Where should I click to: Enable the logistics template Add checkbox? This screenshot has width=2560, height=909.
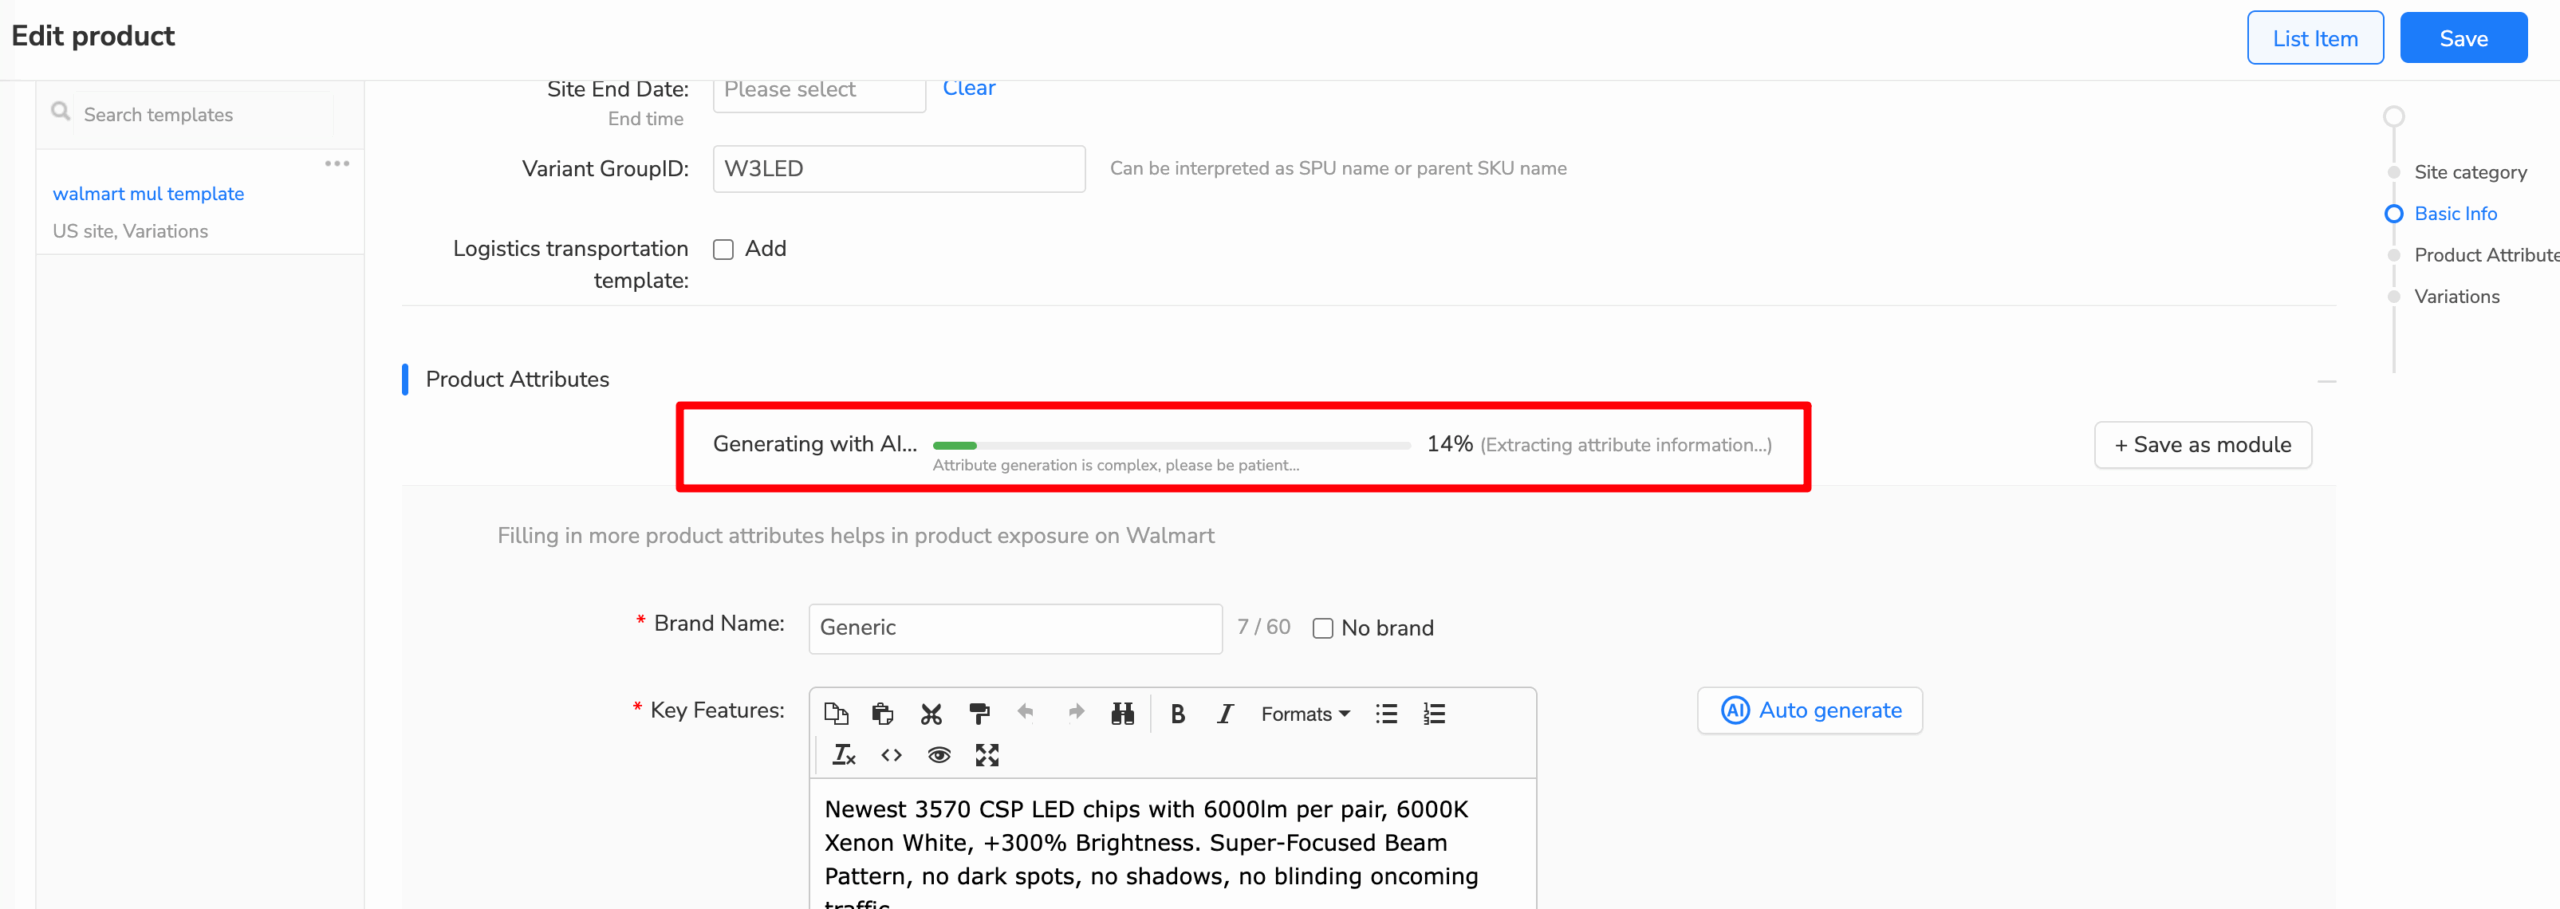(x=723, y=249)
